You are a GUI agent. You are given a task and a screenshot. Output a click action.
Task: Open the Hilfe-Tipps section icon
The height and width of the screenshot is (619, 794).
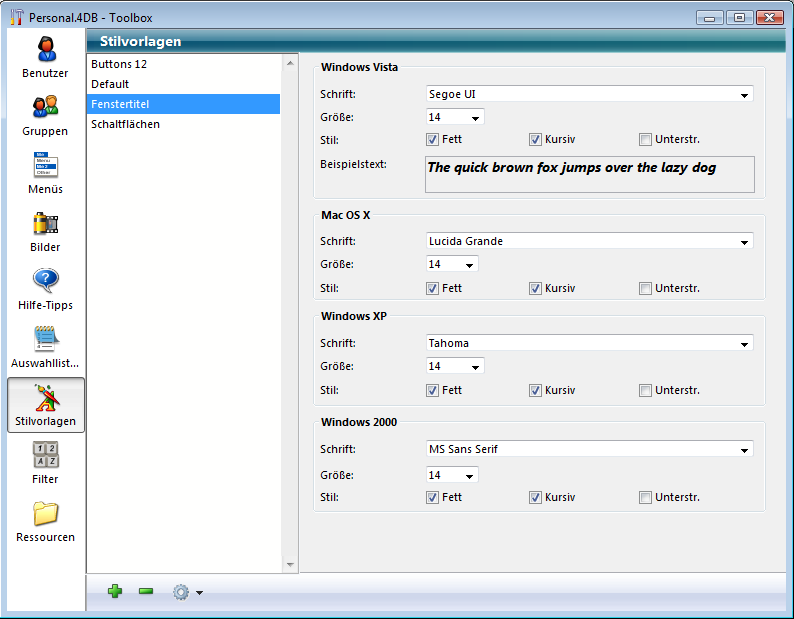45,282
